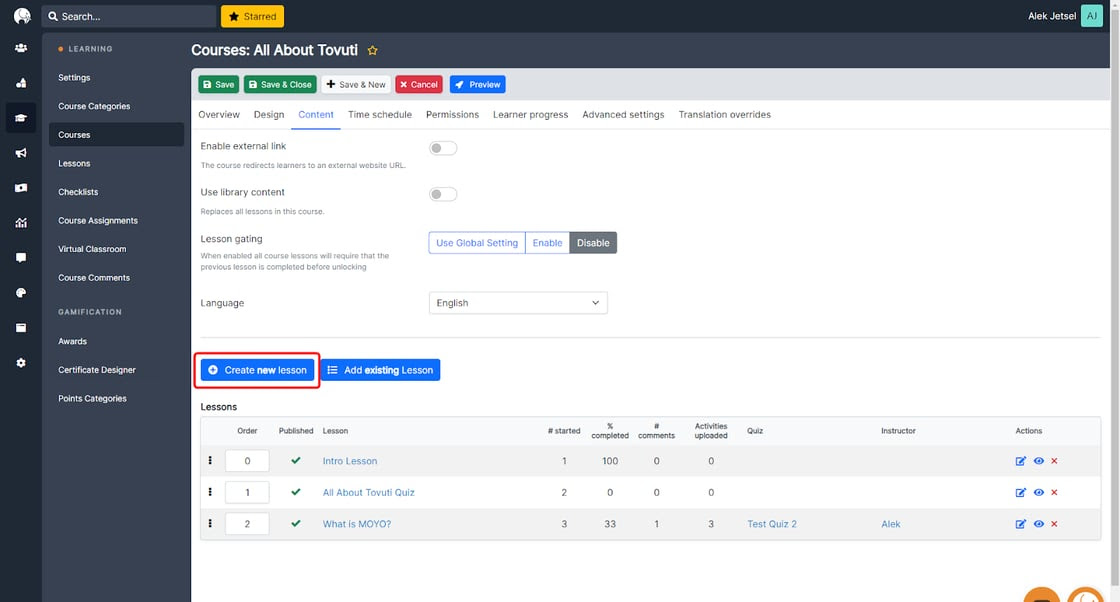
Task: Click edit icon for Intro Lesson
Action: click(1020, 461)
